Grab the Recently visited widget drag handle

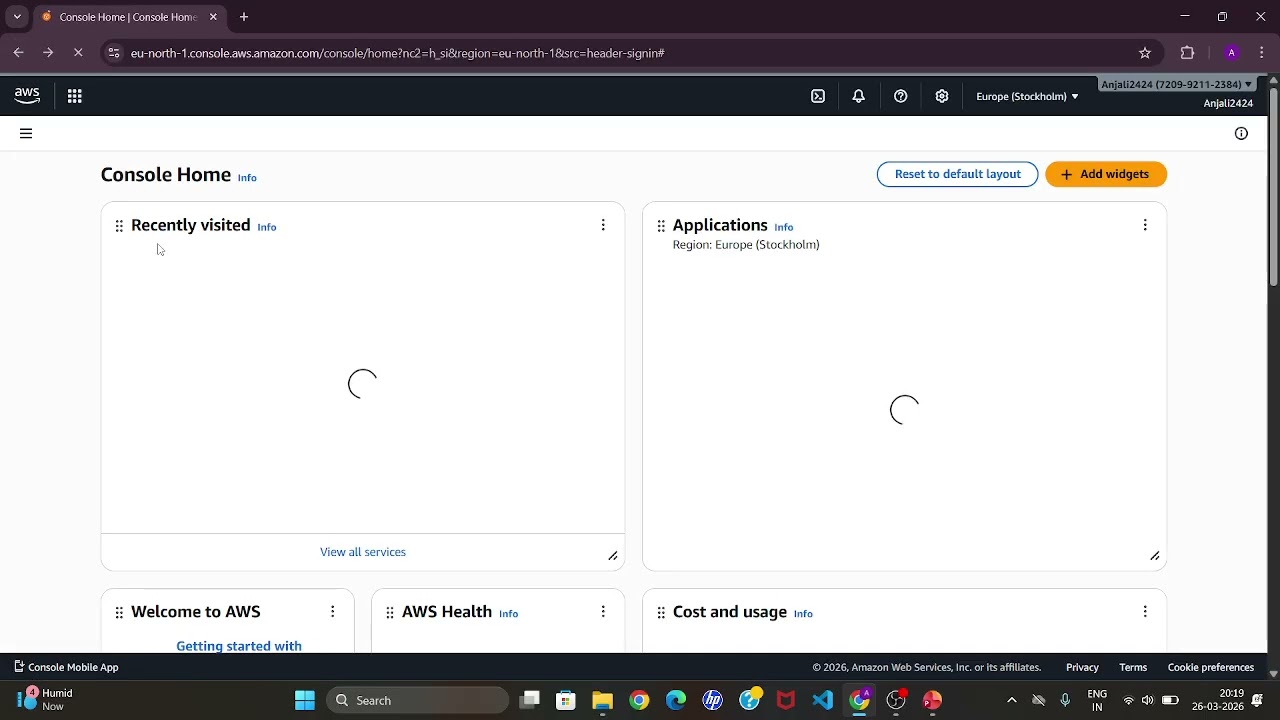pyautogui.click(x=119, y=226)
